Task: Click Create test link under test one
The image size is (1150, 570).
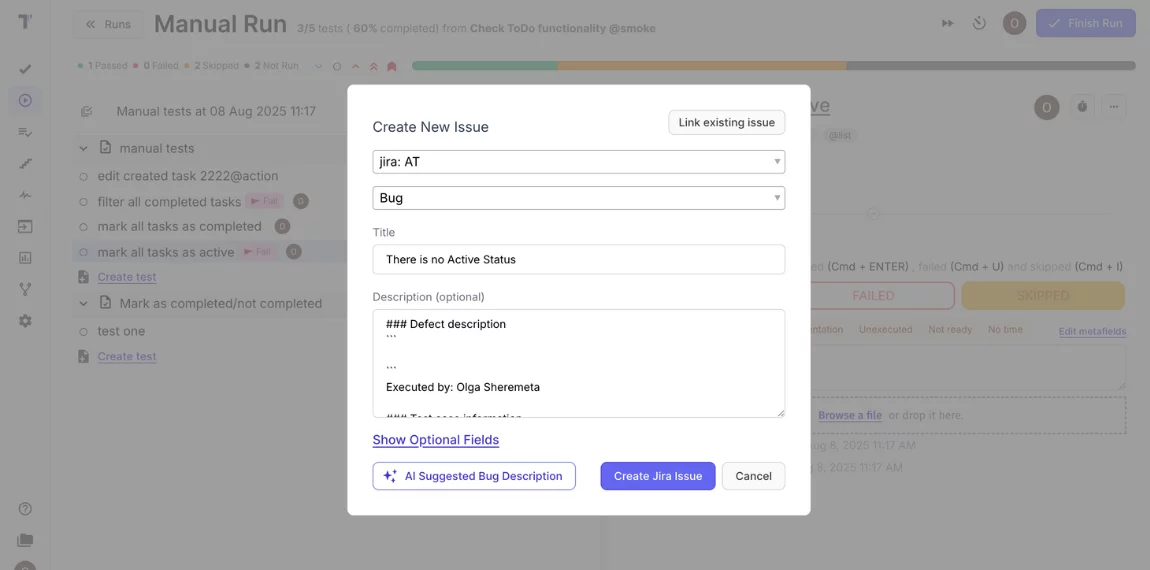Action: coord(127,357)
